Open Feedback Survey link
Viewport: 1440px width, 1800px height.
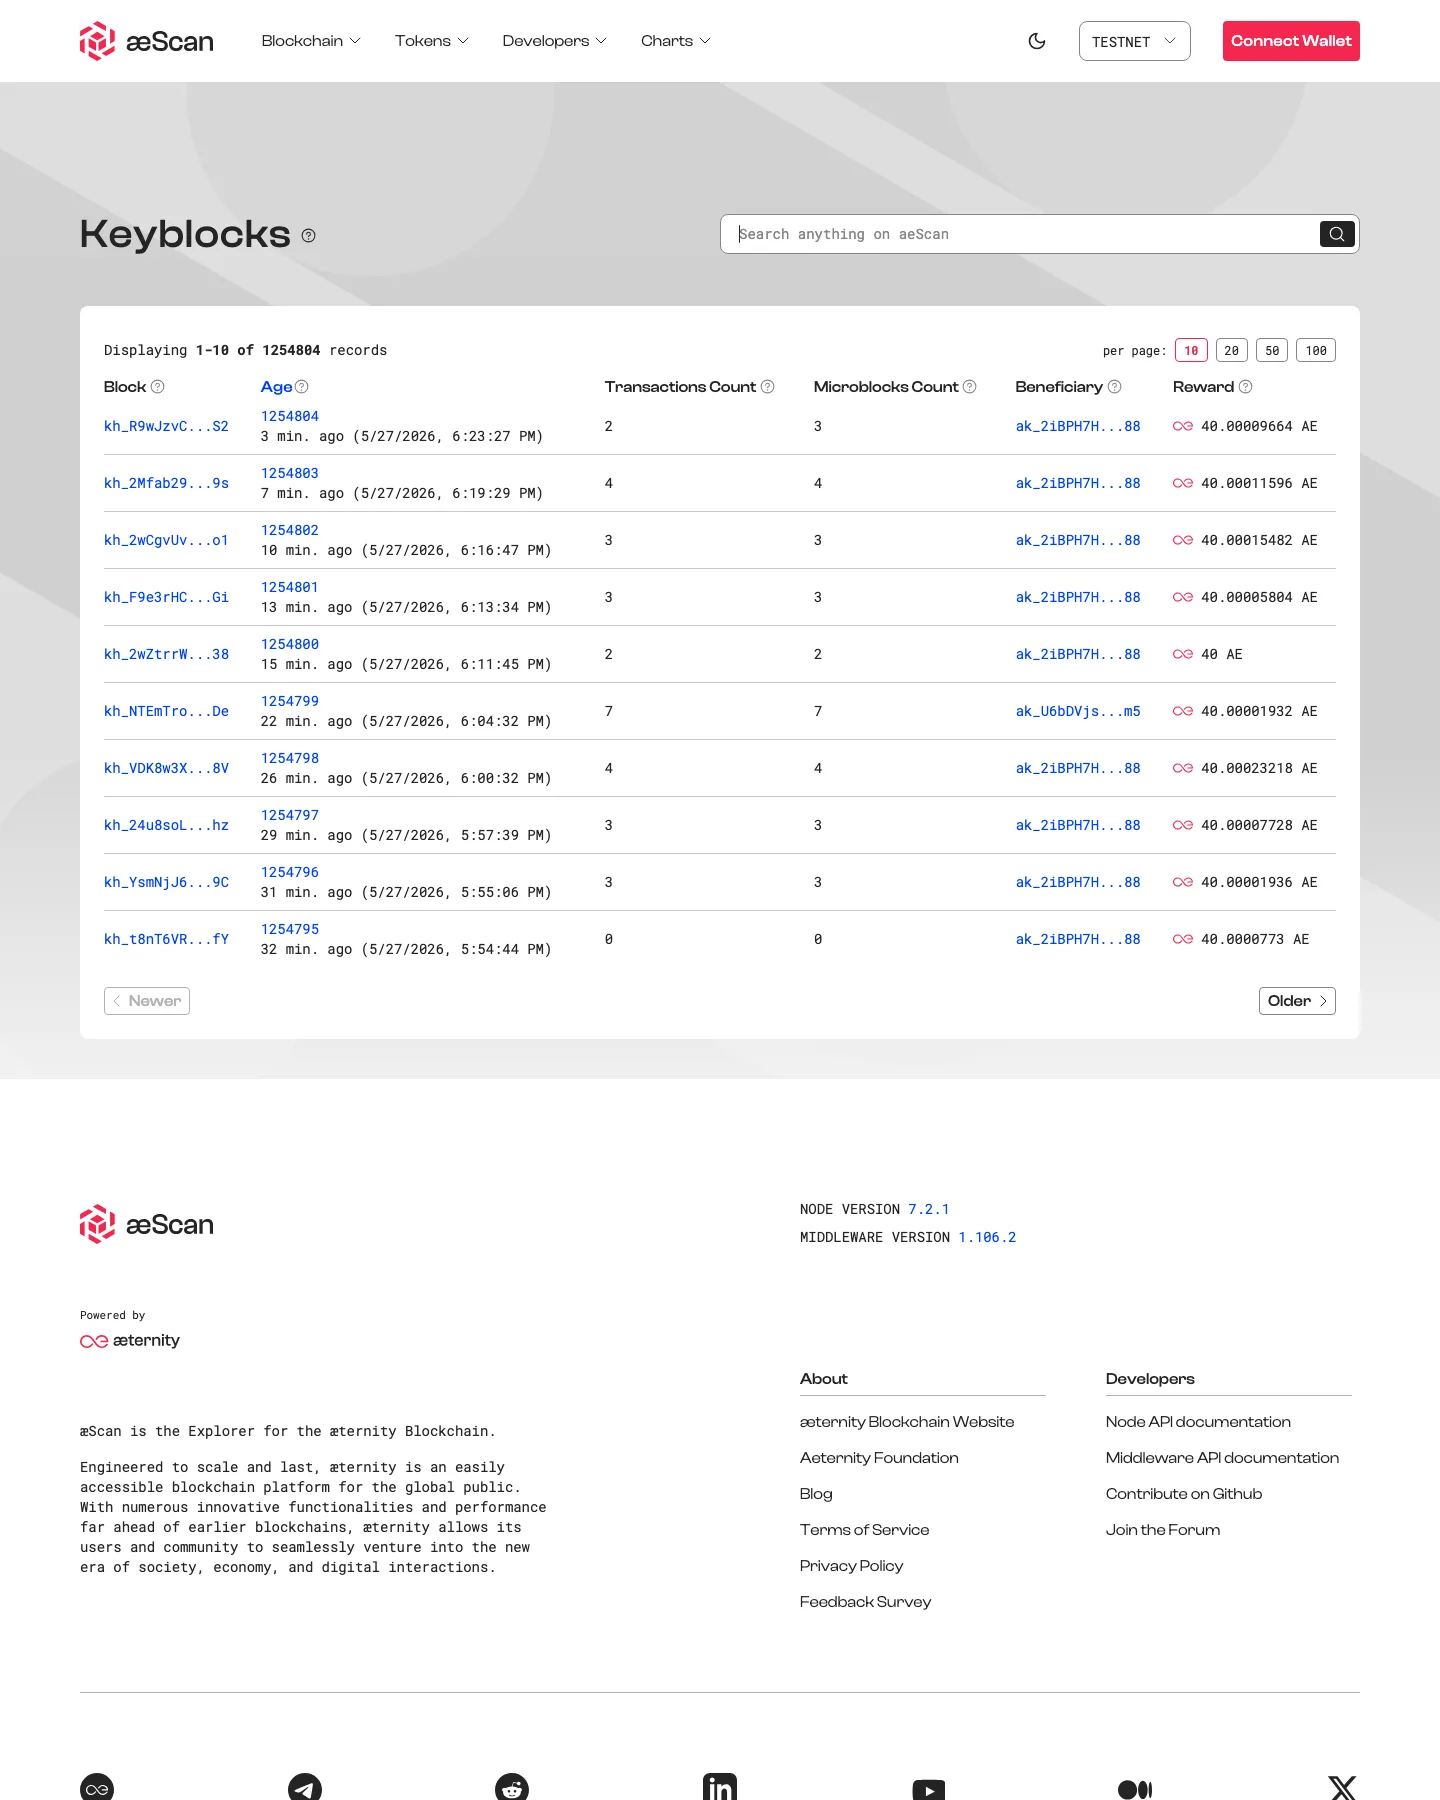(865, 1602)
